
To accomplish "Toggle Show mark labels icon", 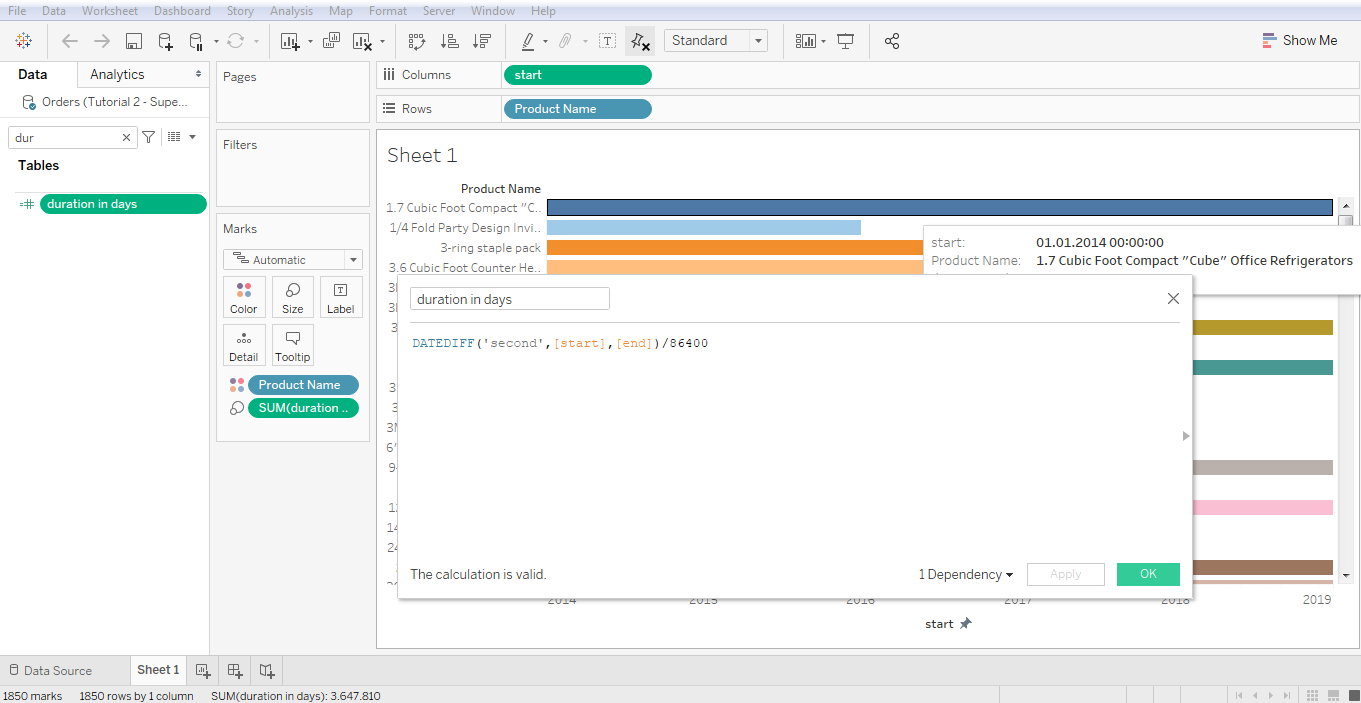I will coord(607,41).
